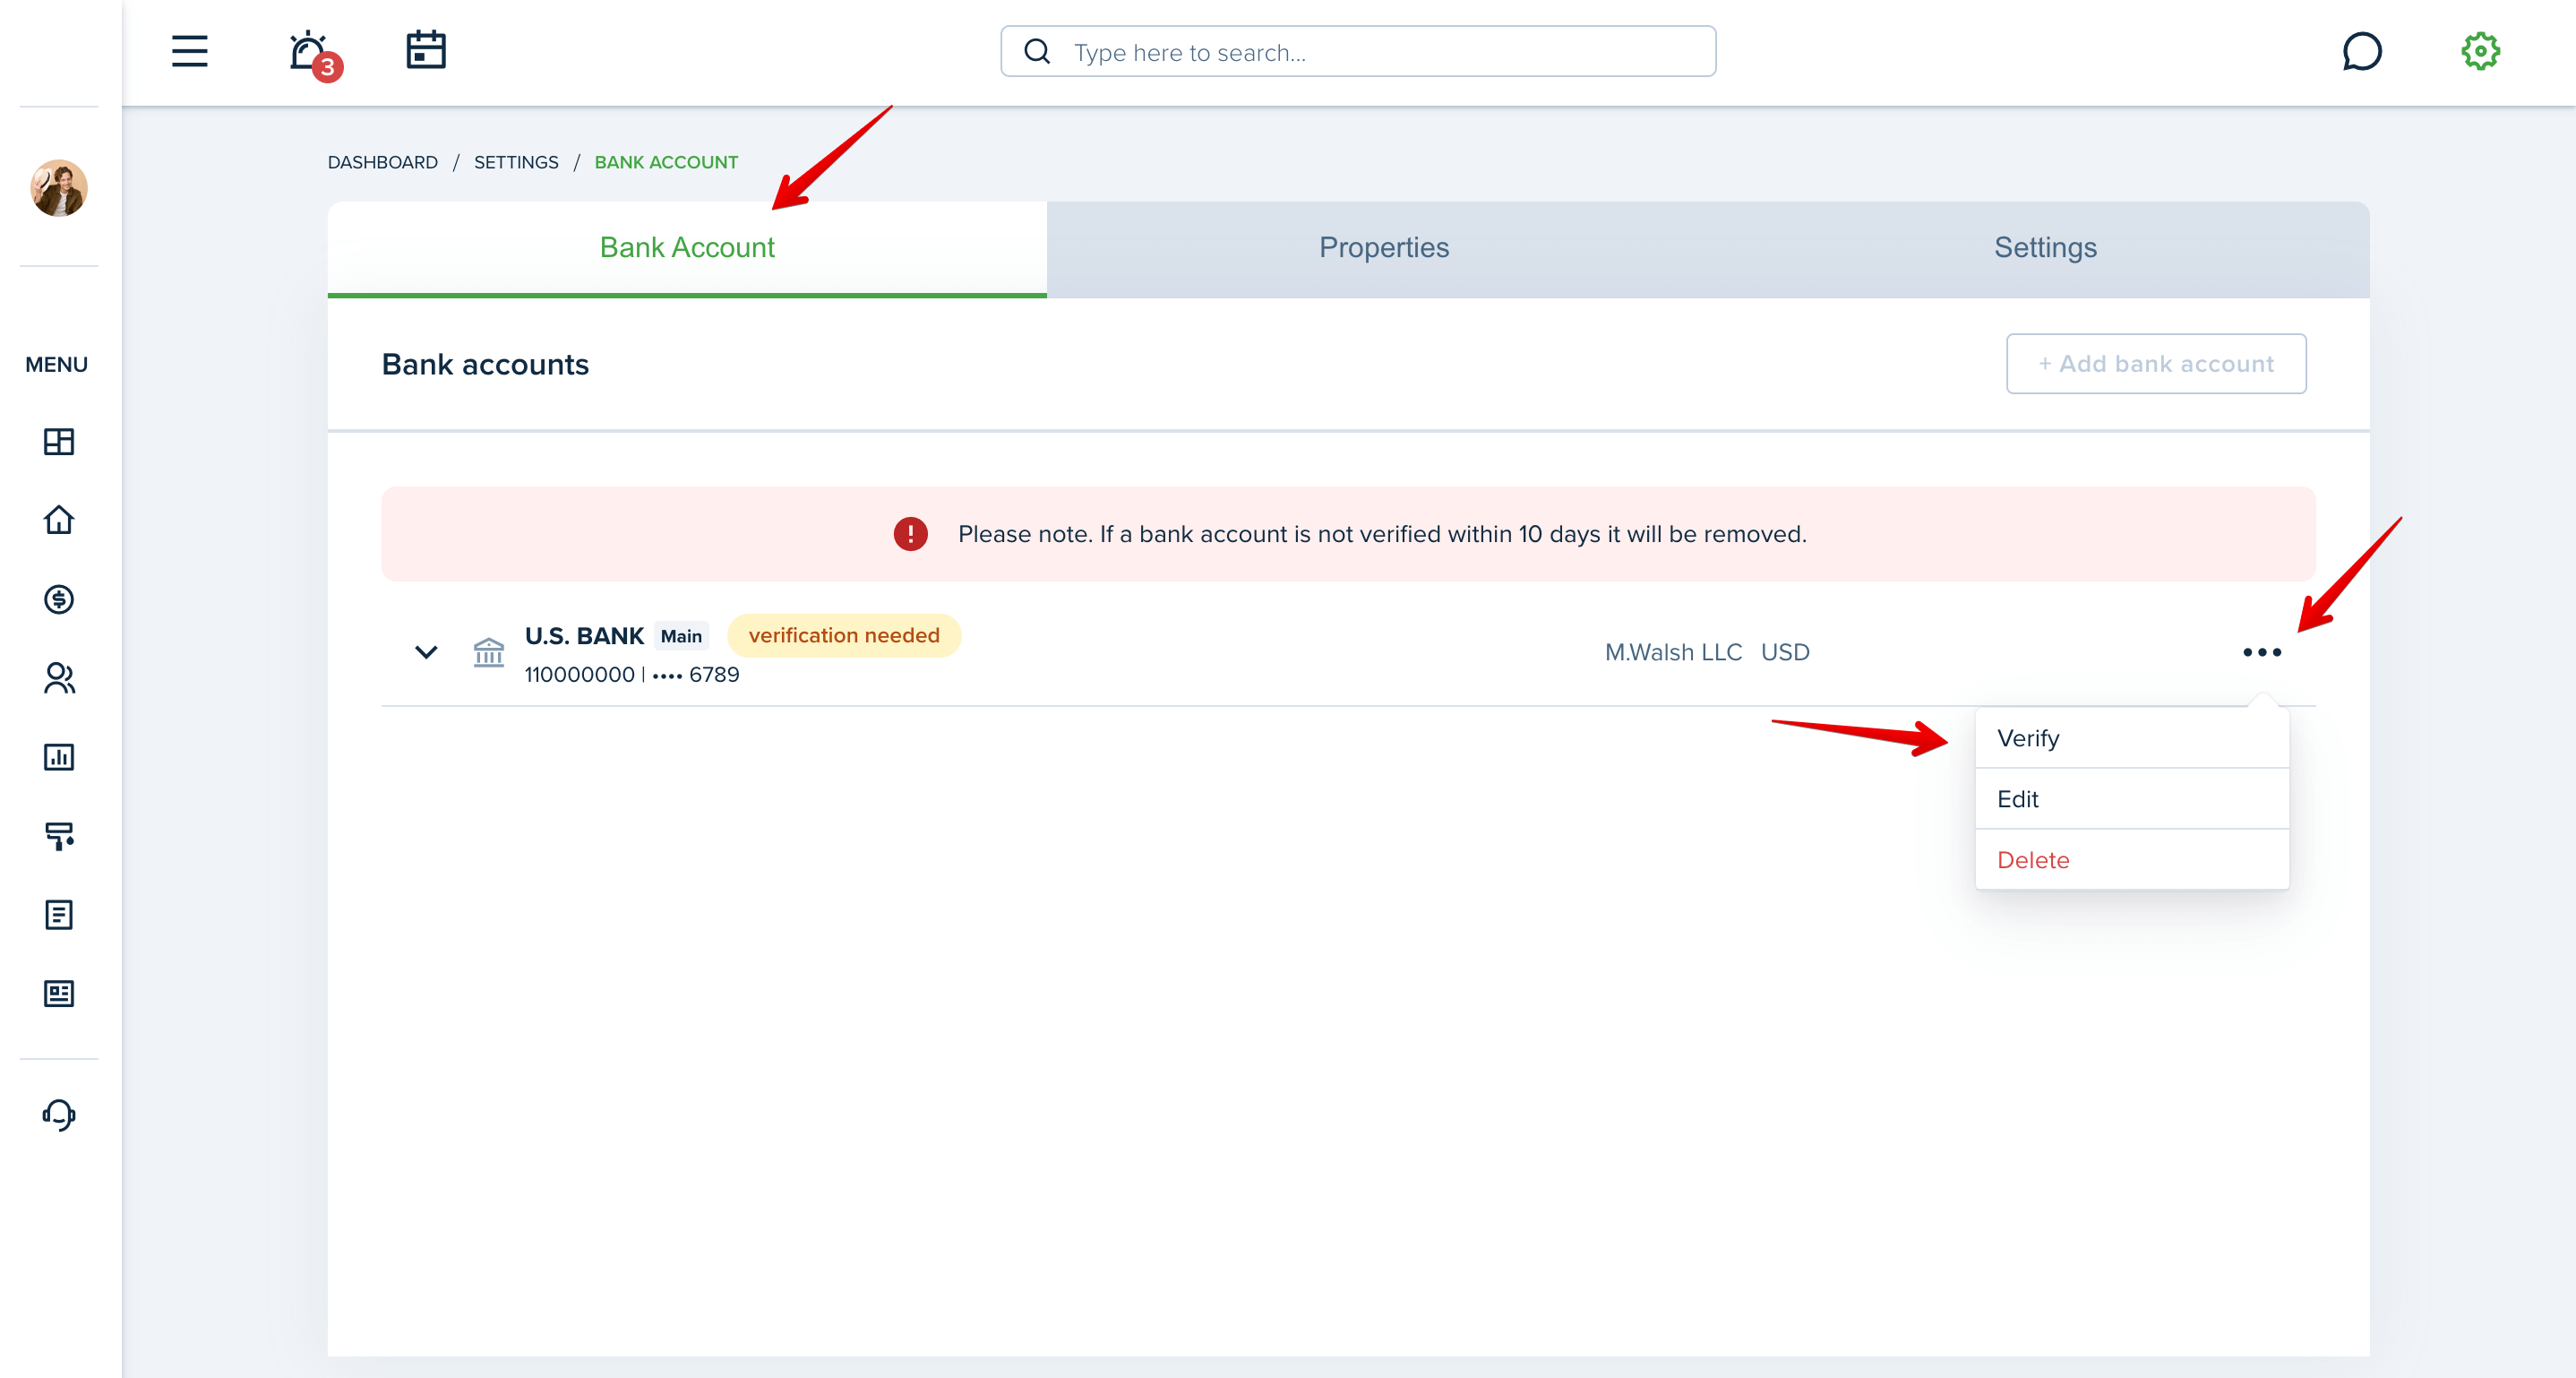
Task: Go to SETTINGS breadcrumb link
Action: point(516,162)
